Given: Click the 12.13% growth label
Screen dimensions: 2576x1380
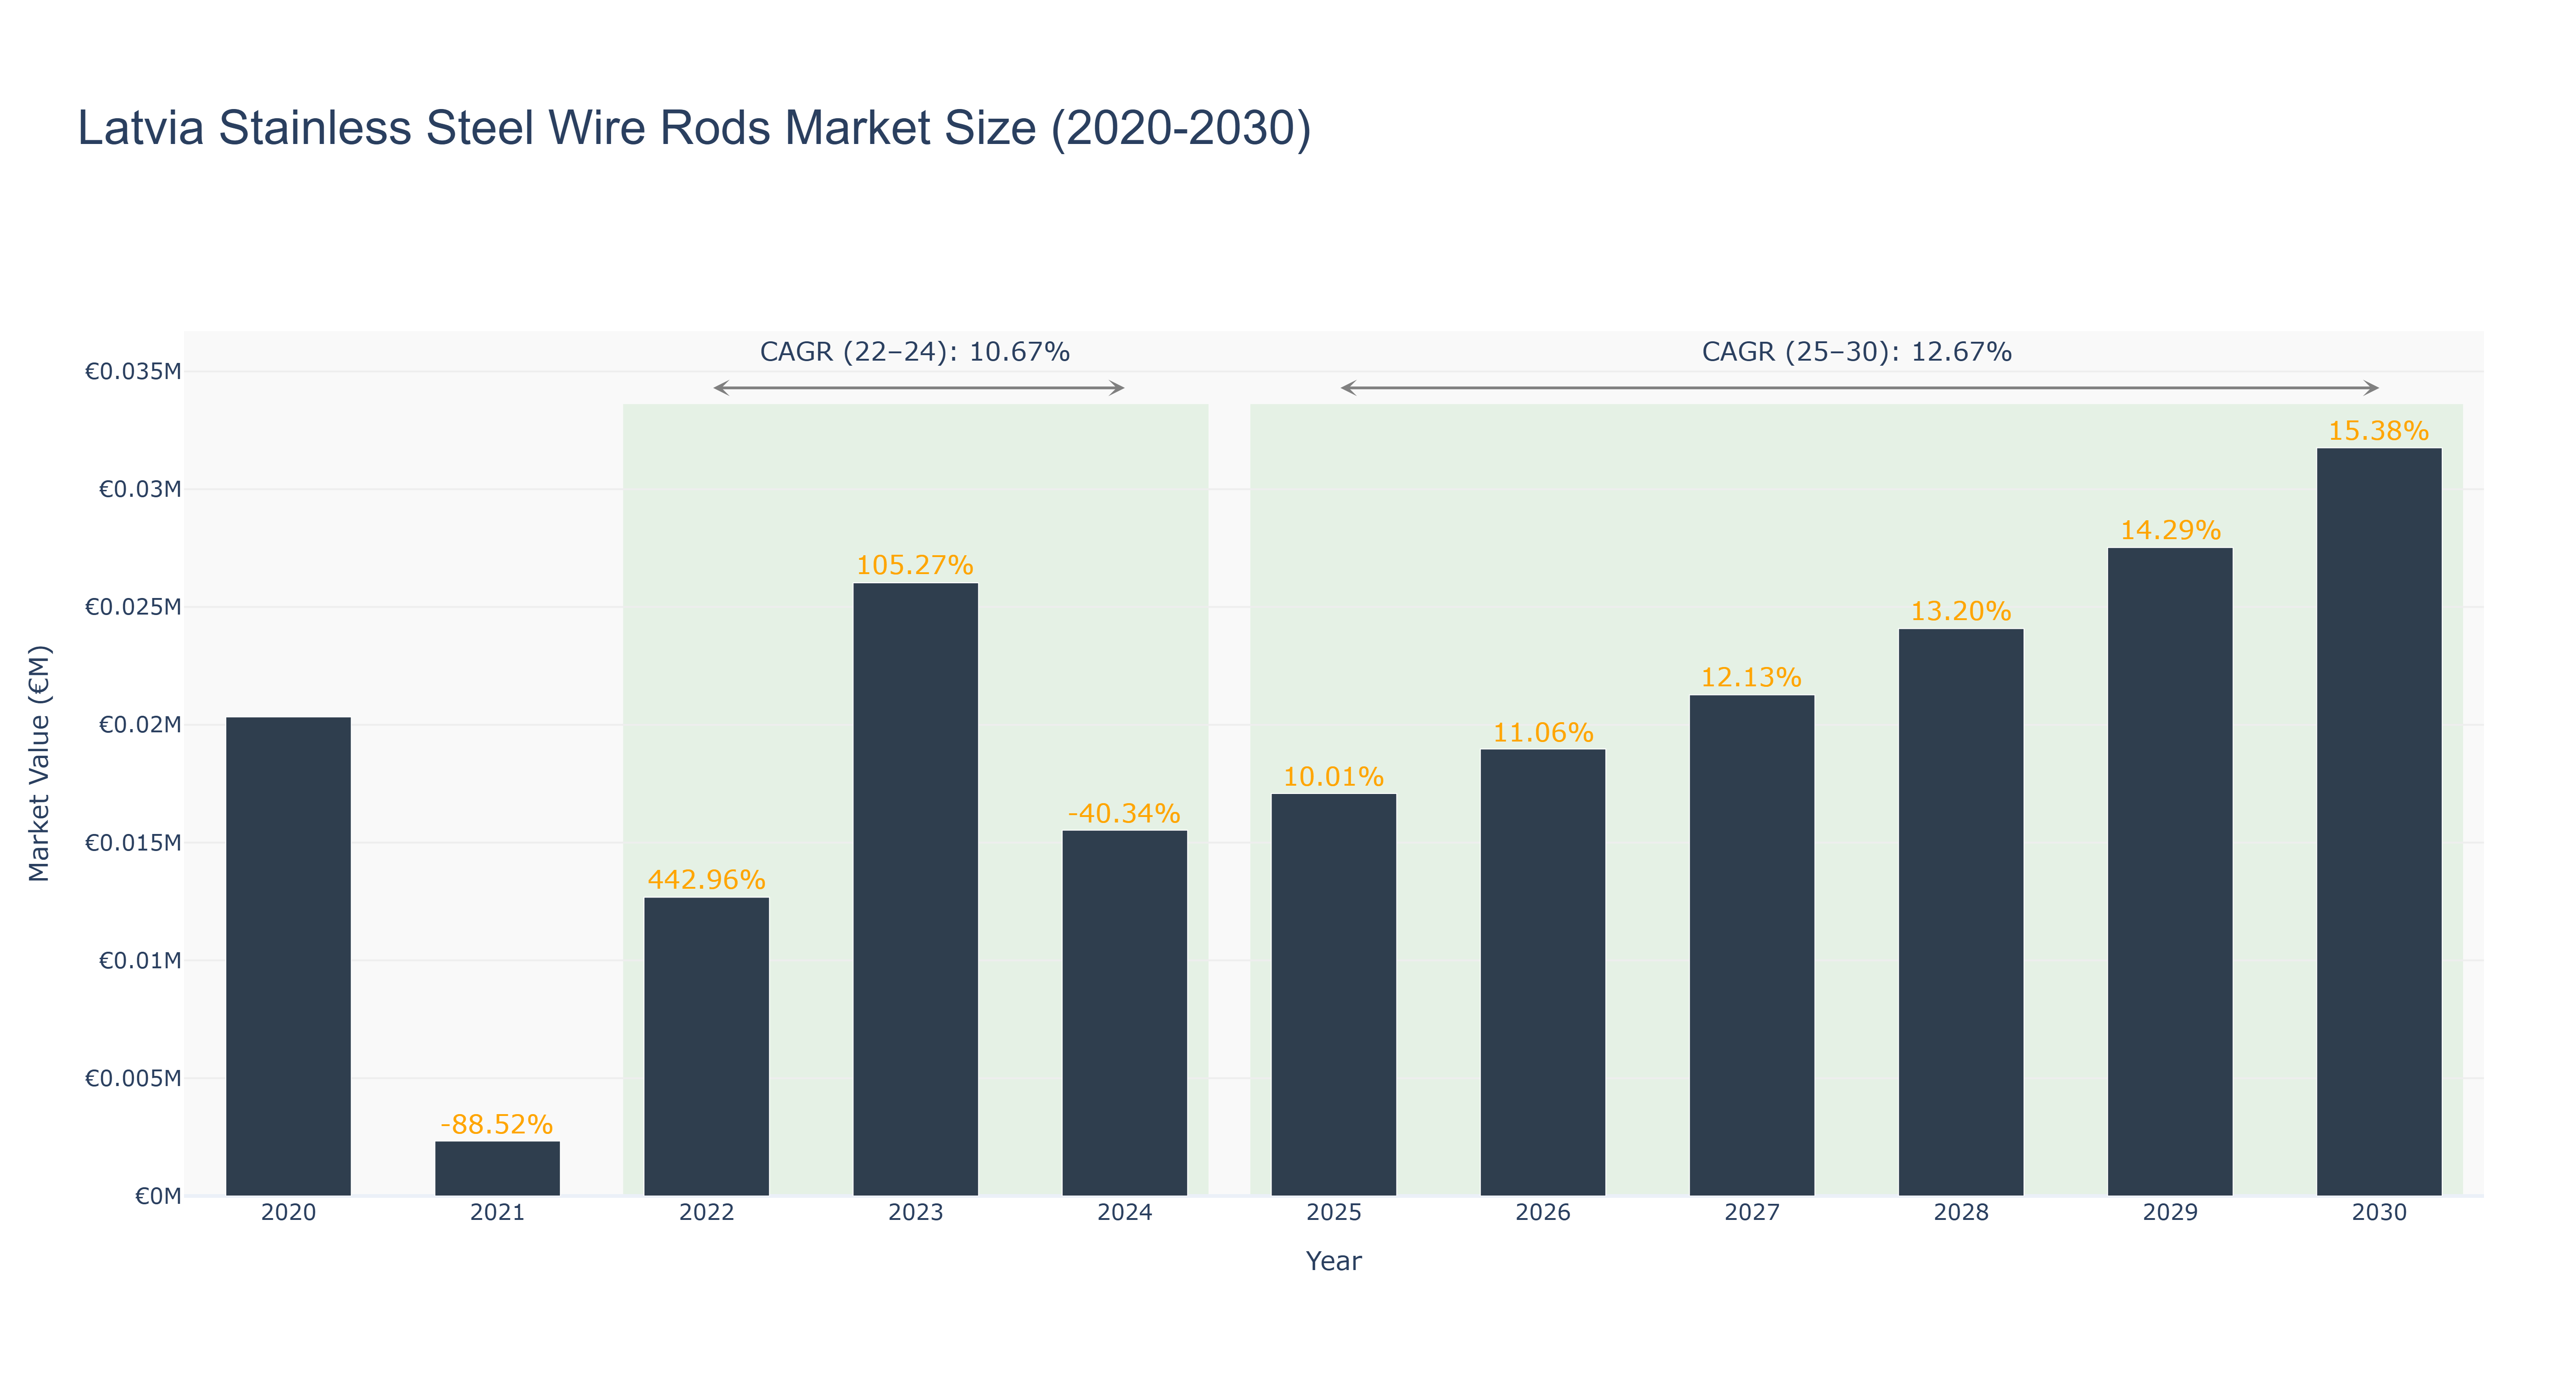Looking at the screenshot, I should (1751, 678).
